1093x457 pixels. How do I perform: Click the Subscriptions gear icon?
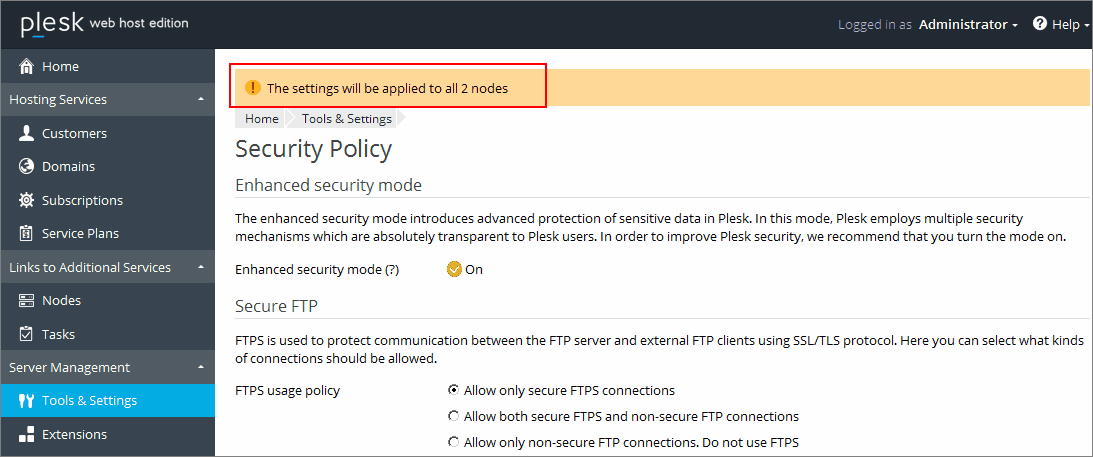tap(26, 200)
